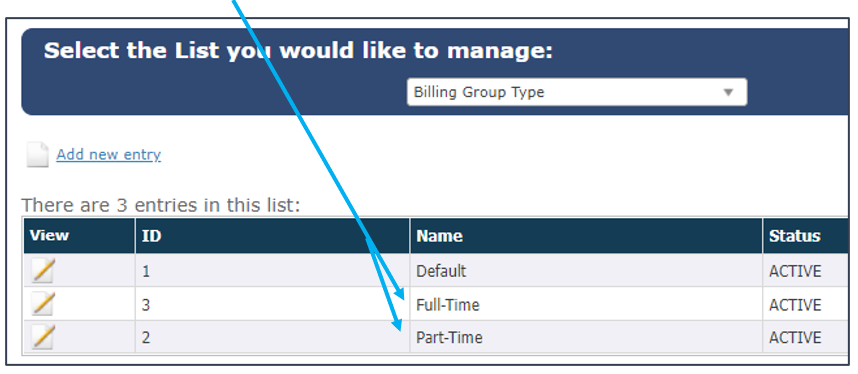The image size is (858, 374).
Task: Click the dropdown arrow of the list selector
Action: [x=728, y=92]
